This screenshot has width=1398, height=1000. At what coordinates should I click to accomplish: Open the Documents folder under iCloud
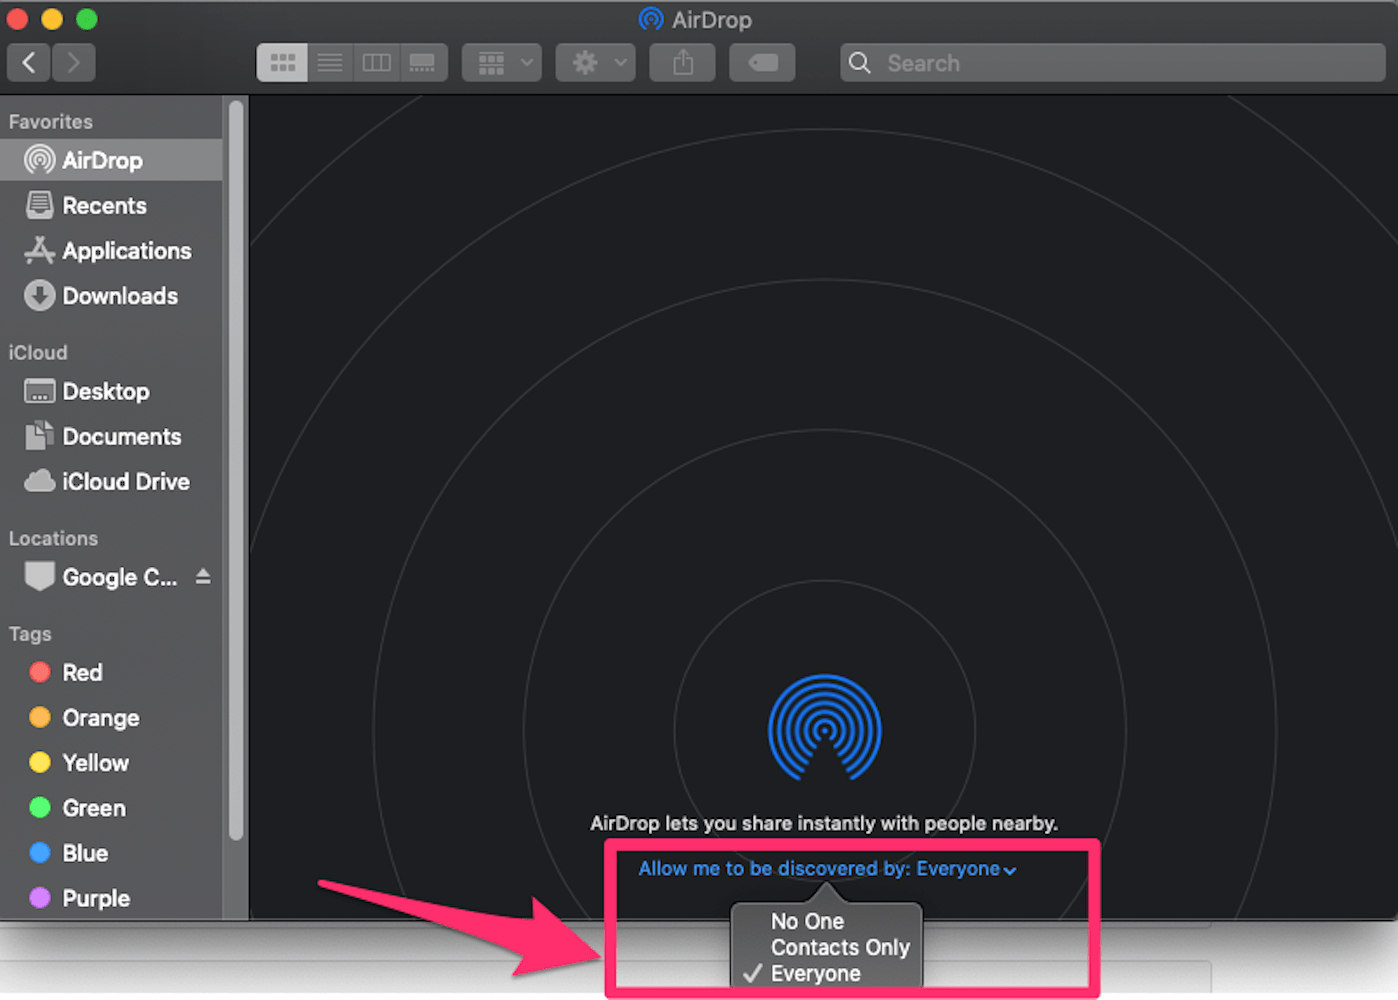(121, 436)
